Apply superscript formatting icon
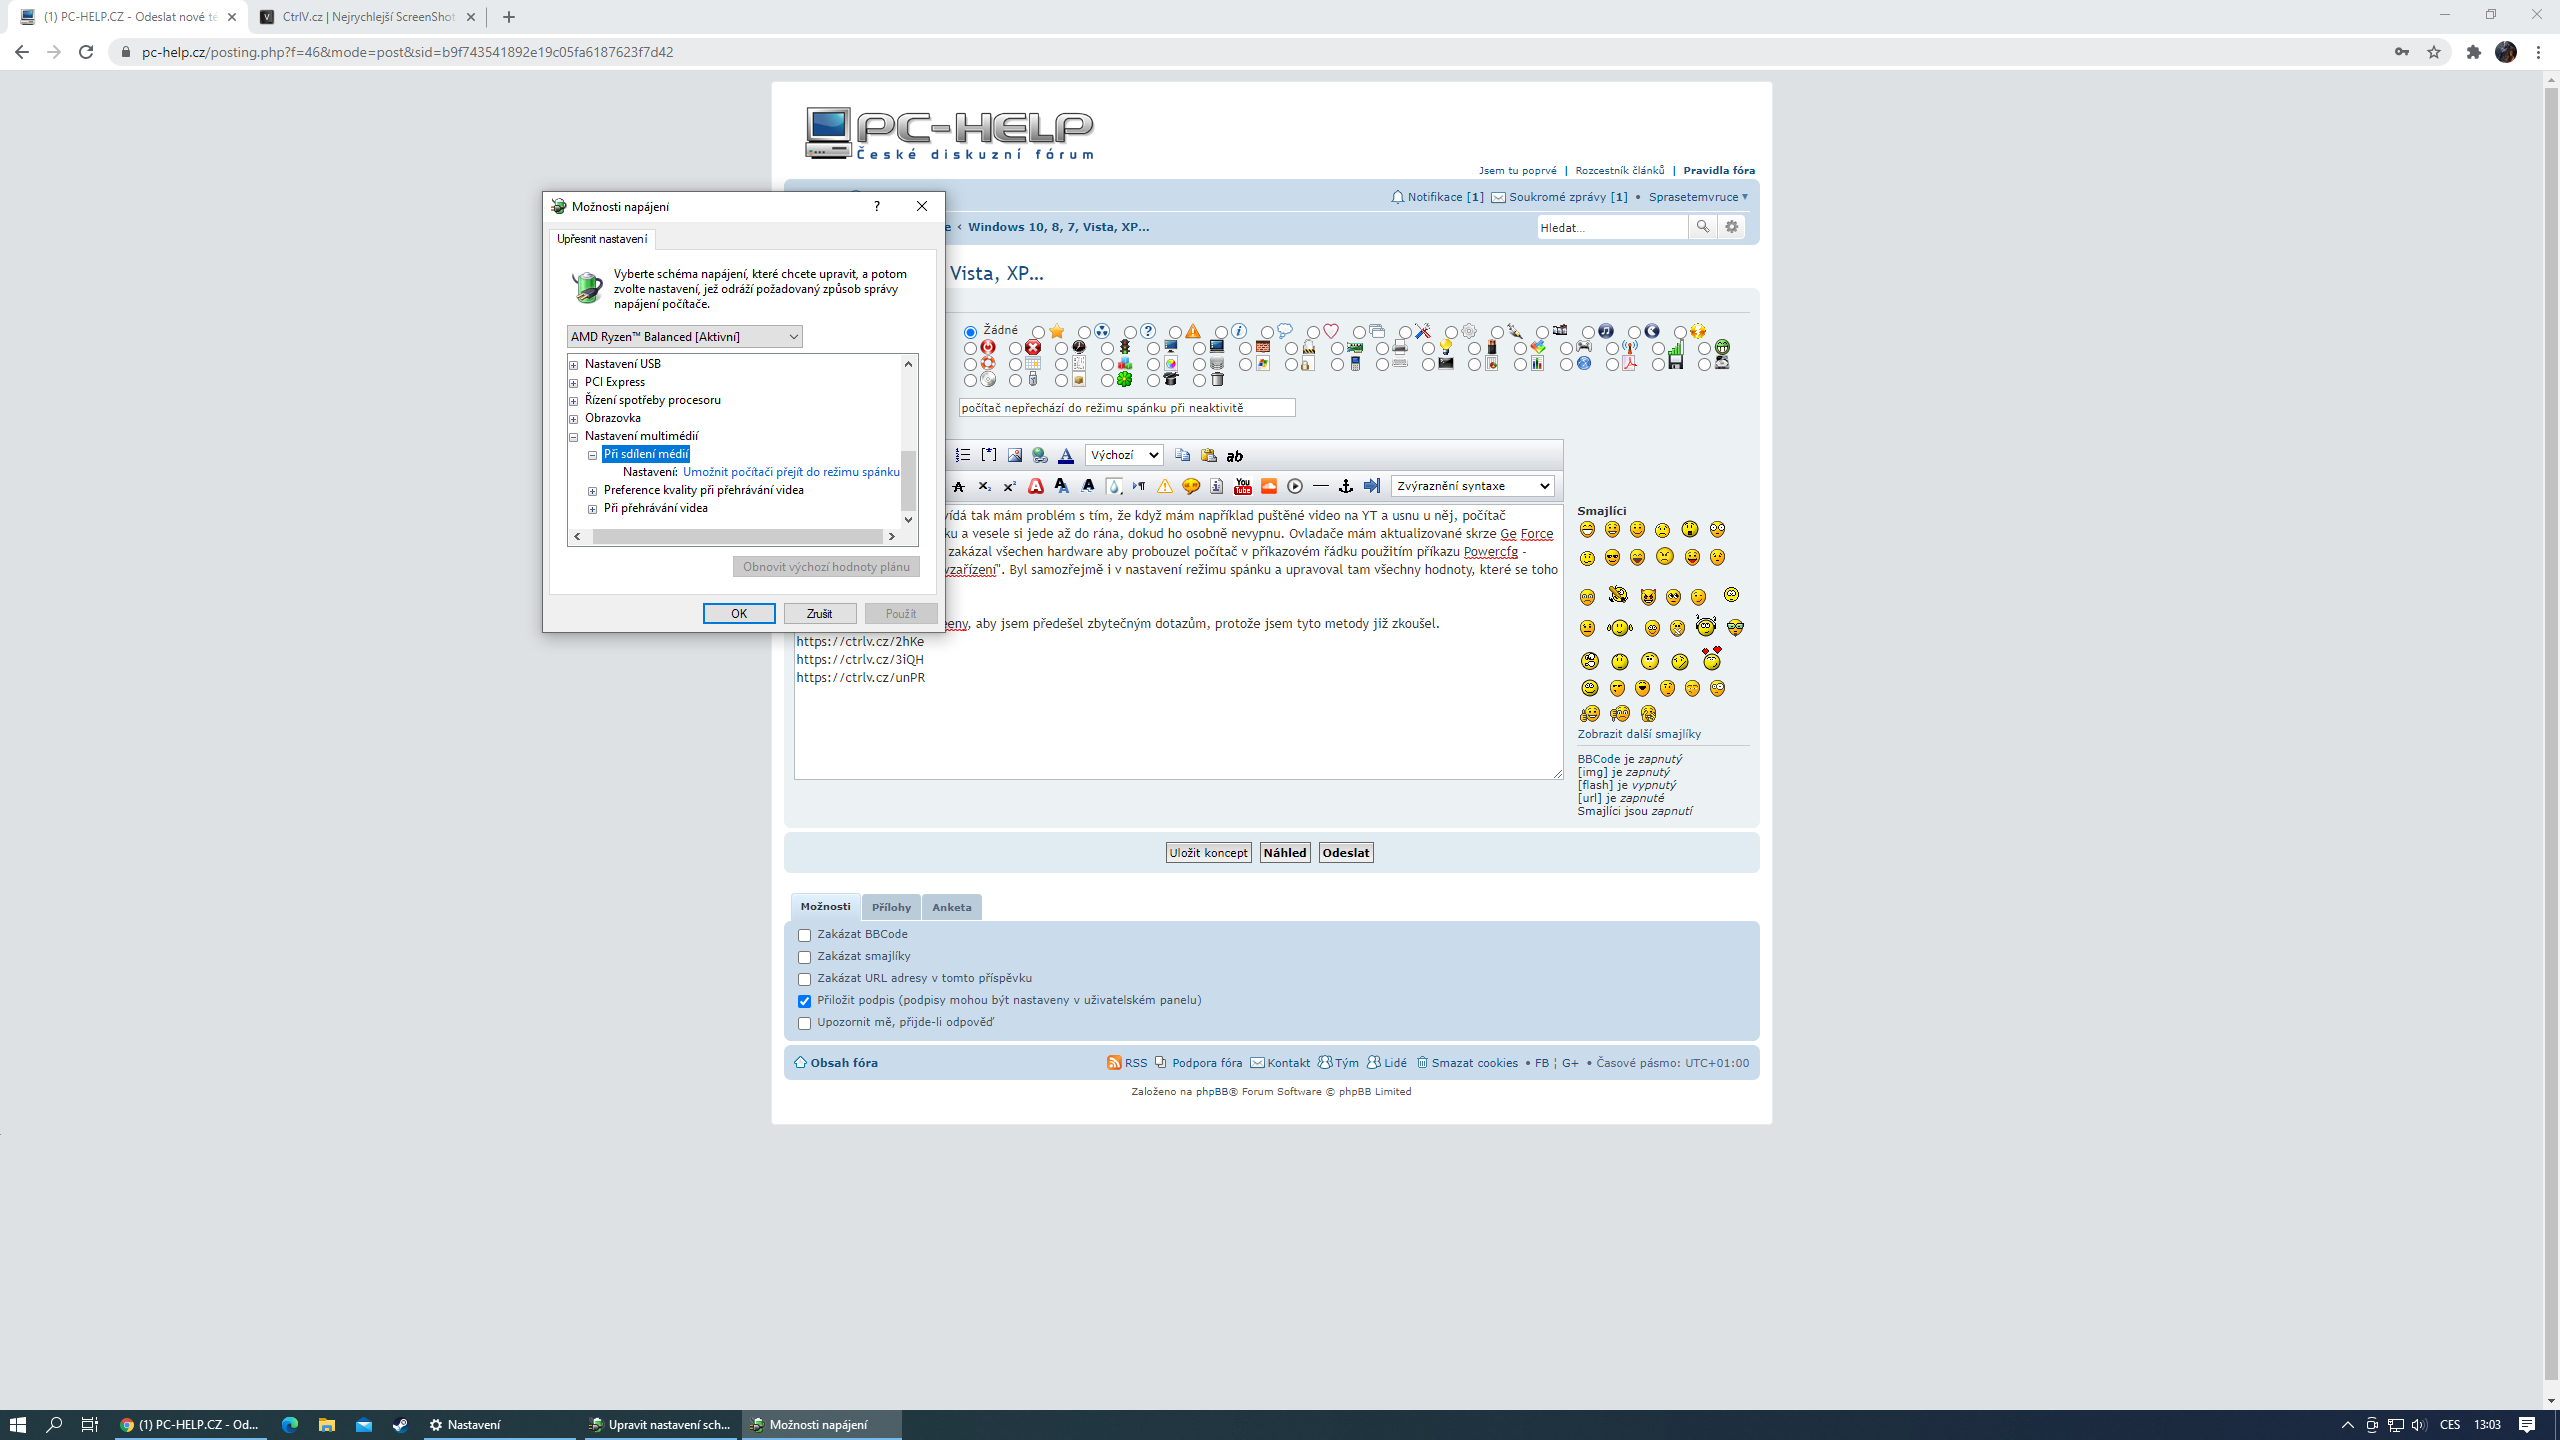 click(x=1009, y=486)
